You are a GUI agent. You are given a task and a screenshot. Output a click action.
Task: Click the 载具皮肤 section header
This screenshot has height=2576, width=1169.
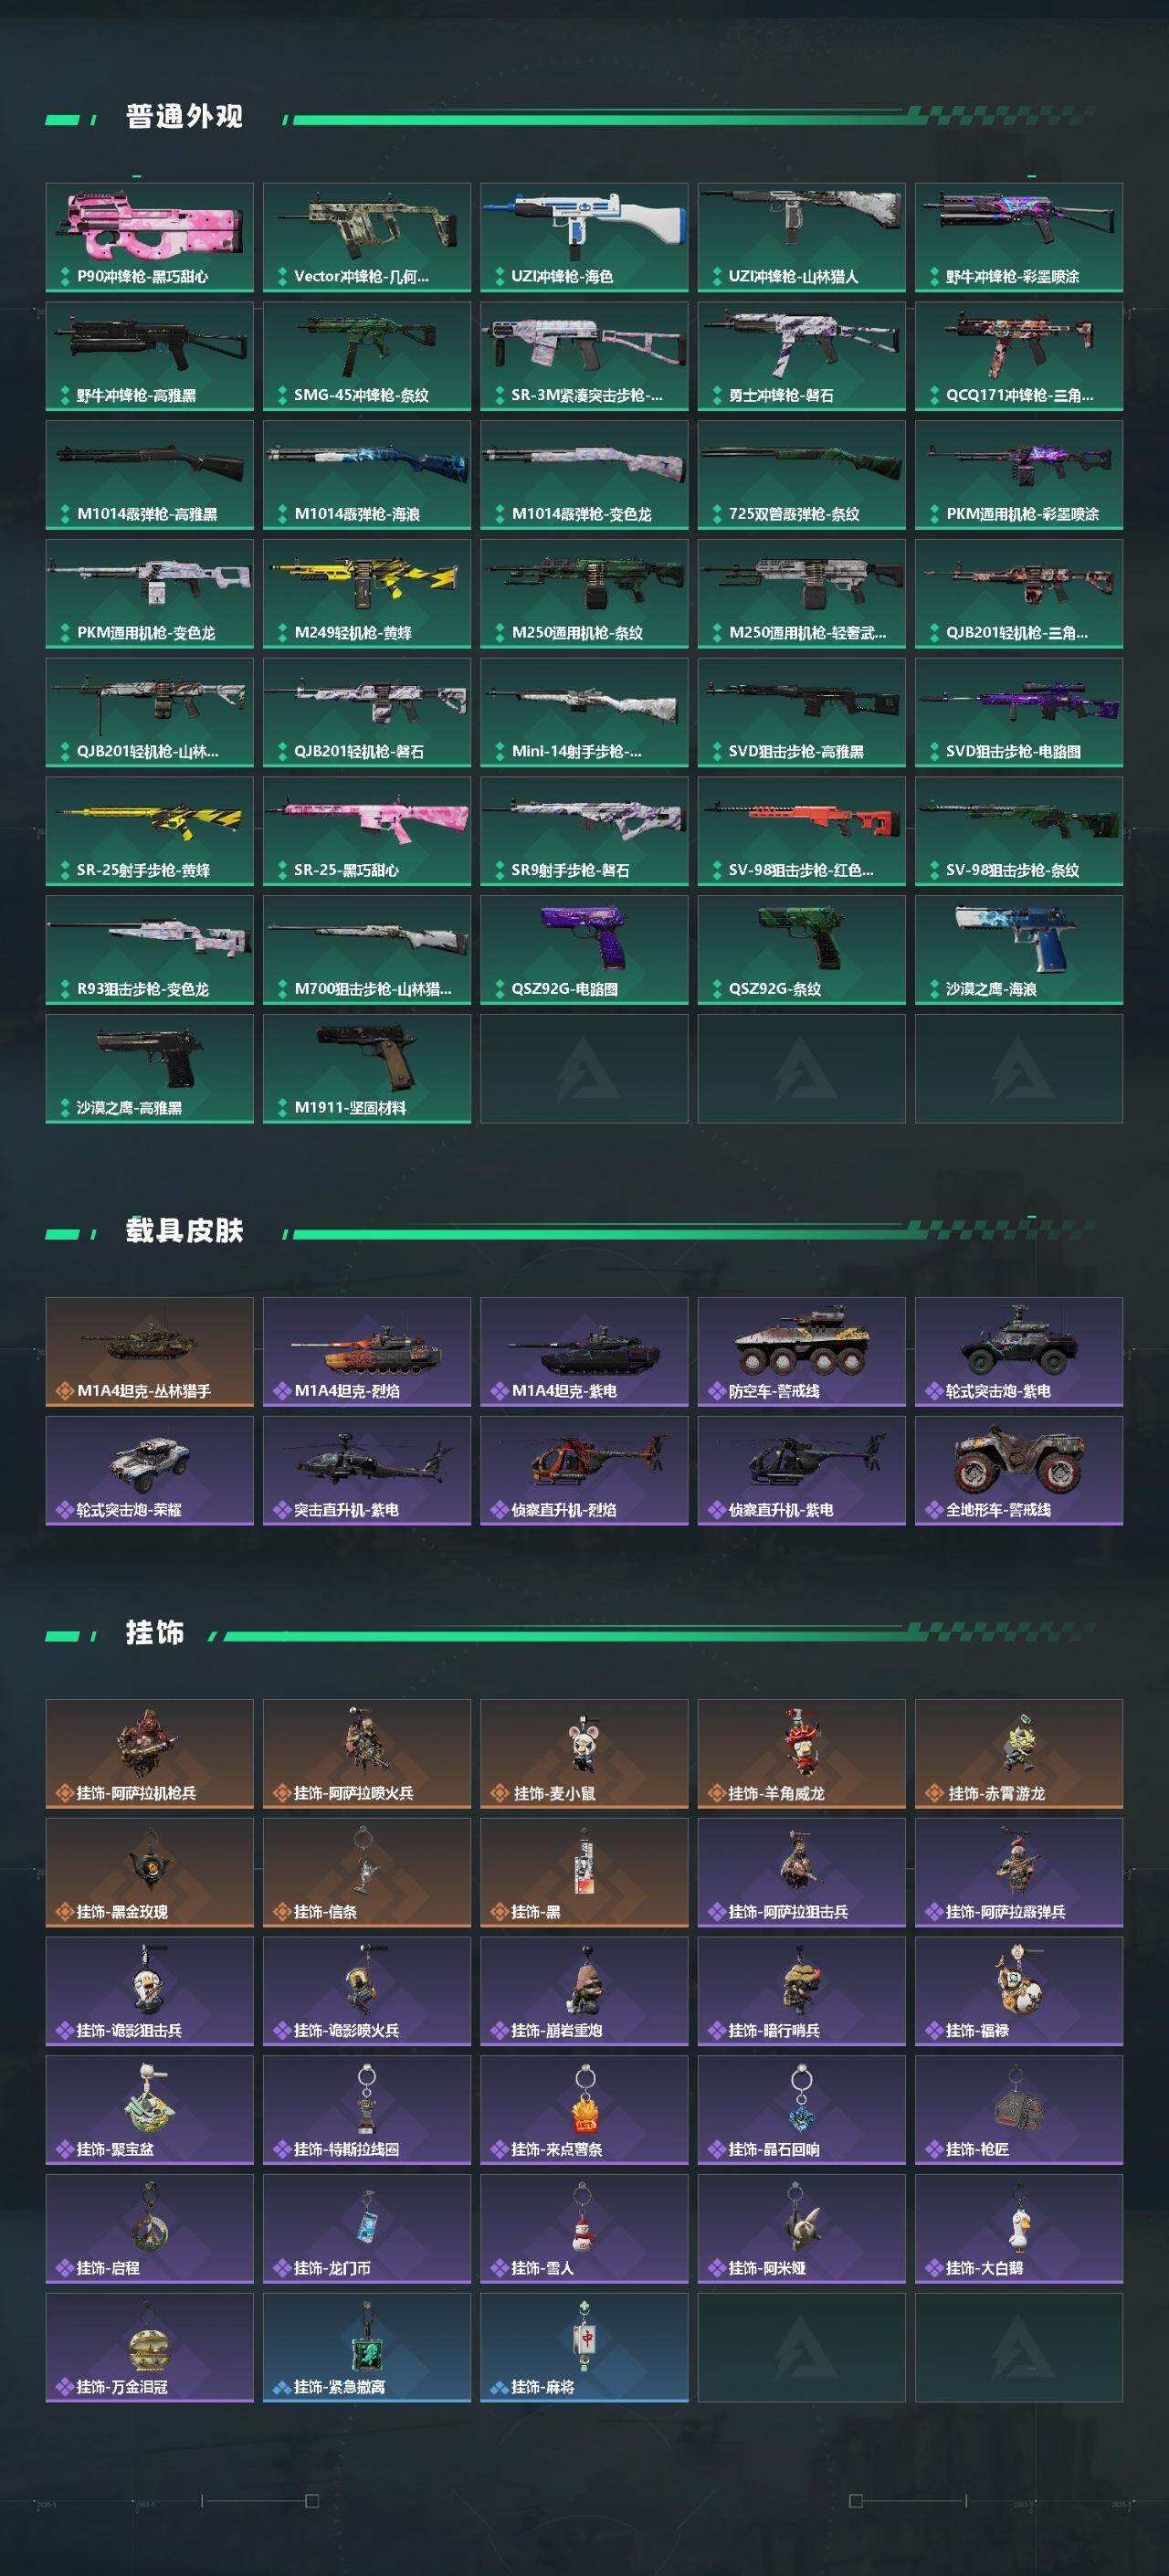tap(184, 1231)
